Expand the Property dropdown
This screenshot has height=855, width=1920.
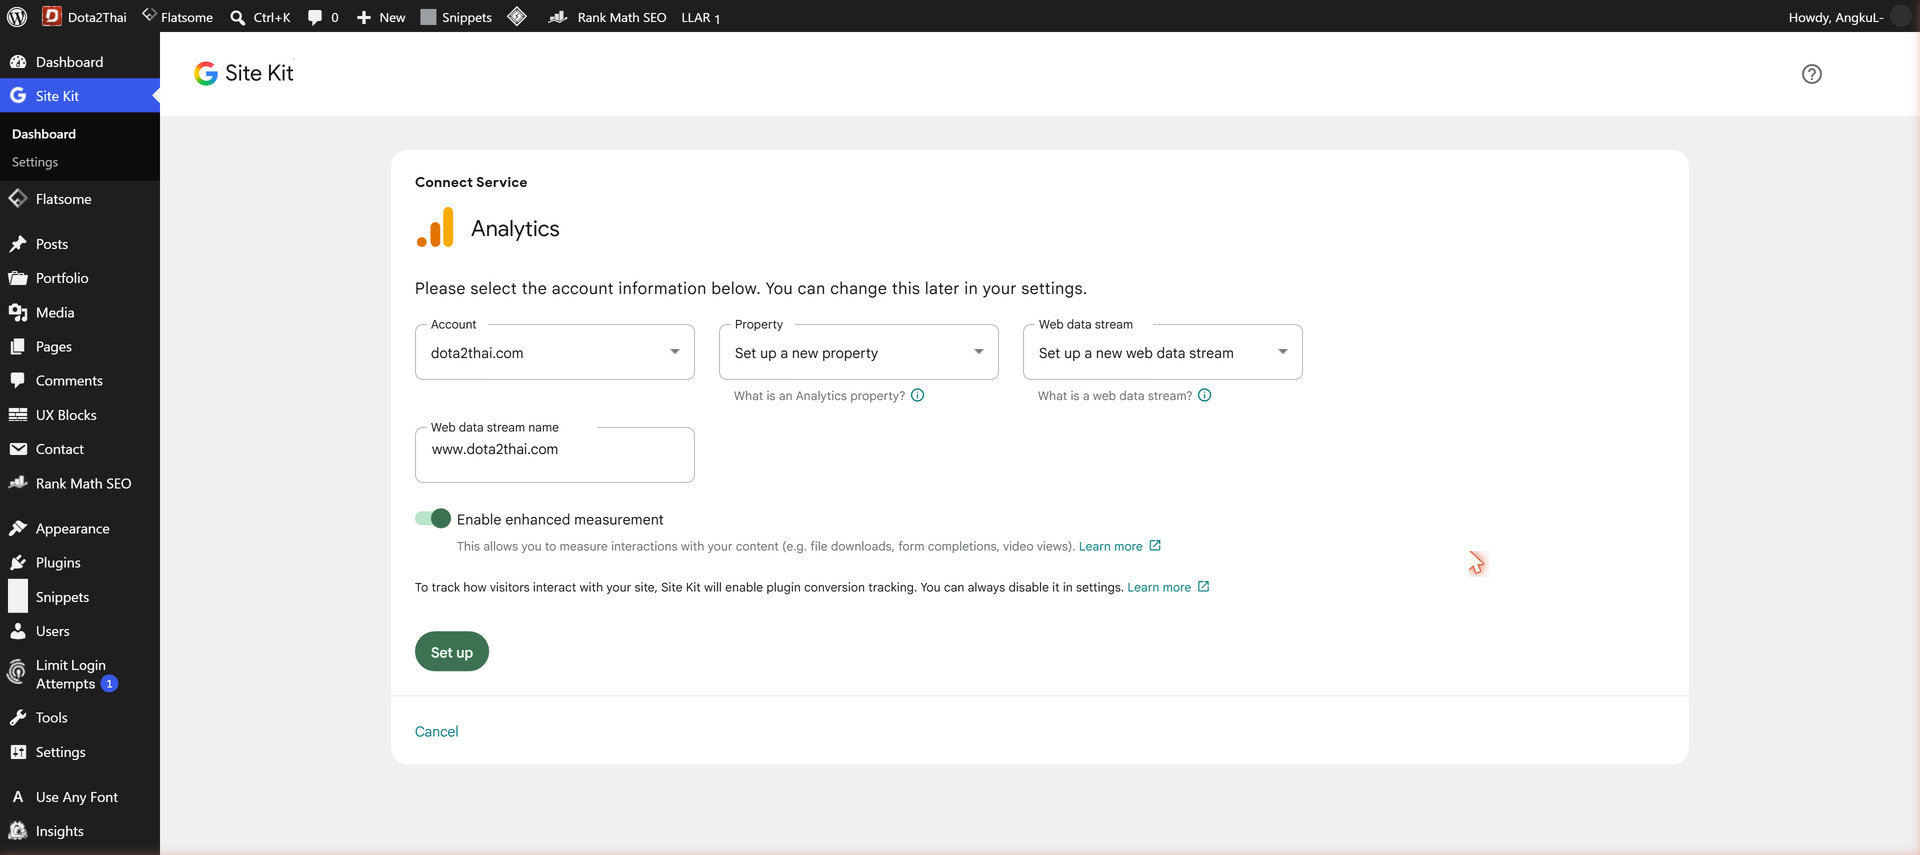click(x=859, y=352)
